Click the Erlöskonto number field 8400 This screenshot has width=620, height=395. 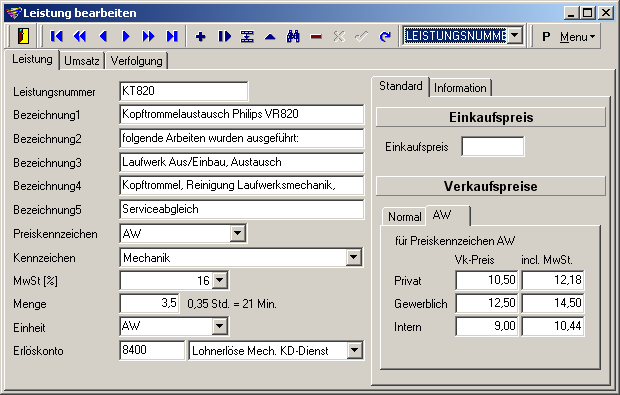coord(152,350)
